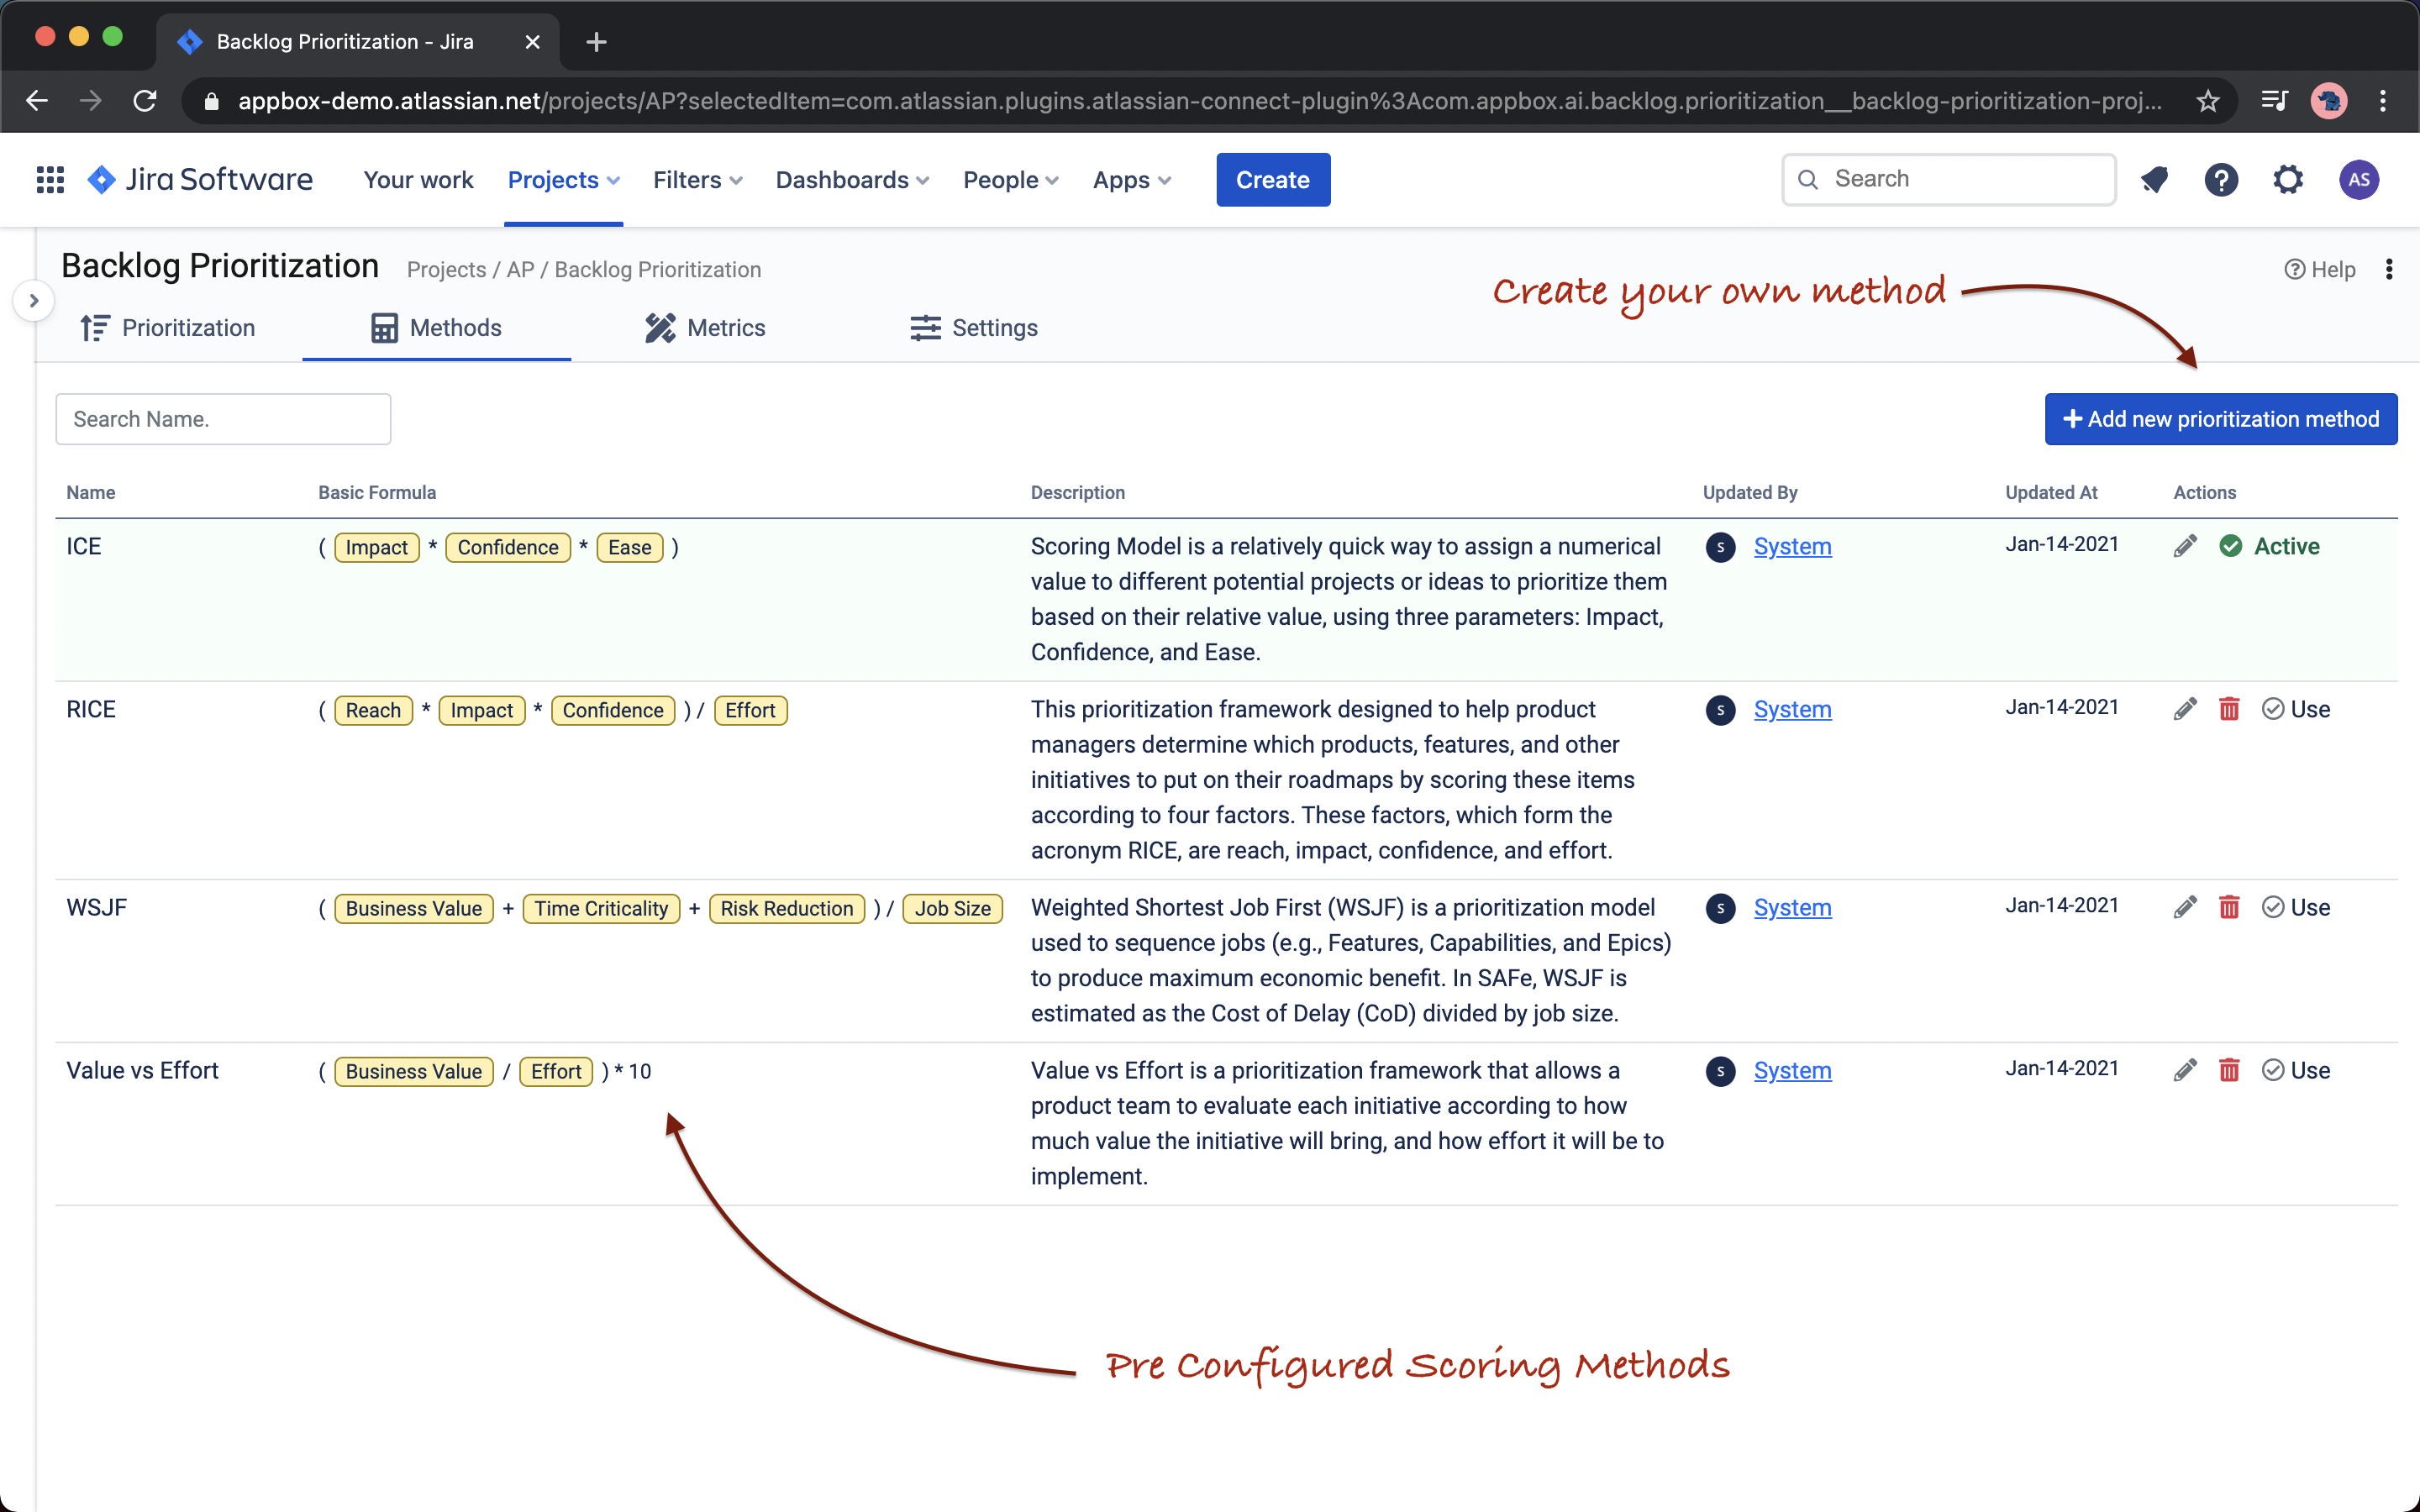The image size is (2420, 1512).
Task: Open the Chrome three-dot menu
Action: (2383, 101)
